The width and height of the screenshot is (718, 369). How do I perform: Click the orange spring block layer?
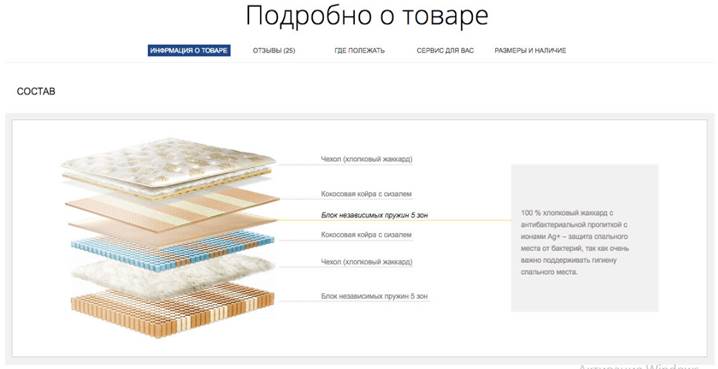(x=172, y=310)
